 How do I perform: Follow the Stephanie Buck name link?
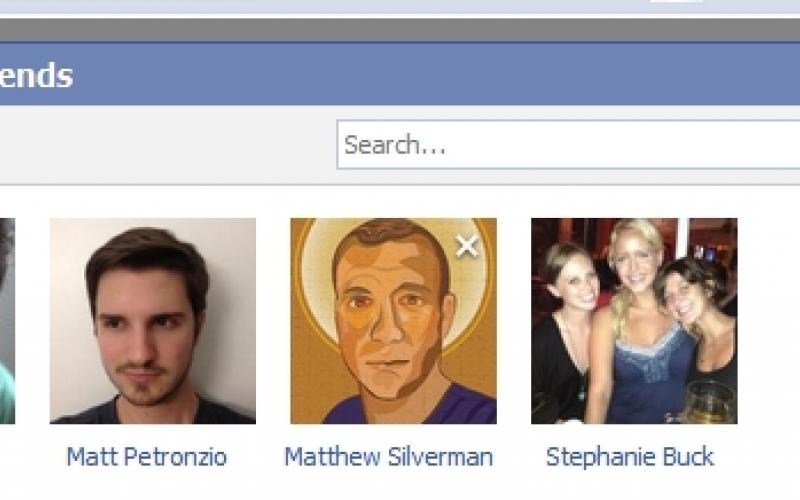[x=630, y=457]
